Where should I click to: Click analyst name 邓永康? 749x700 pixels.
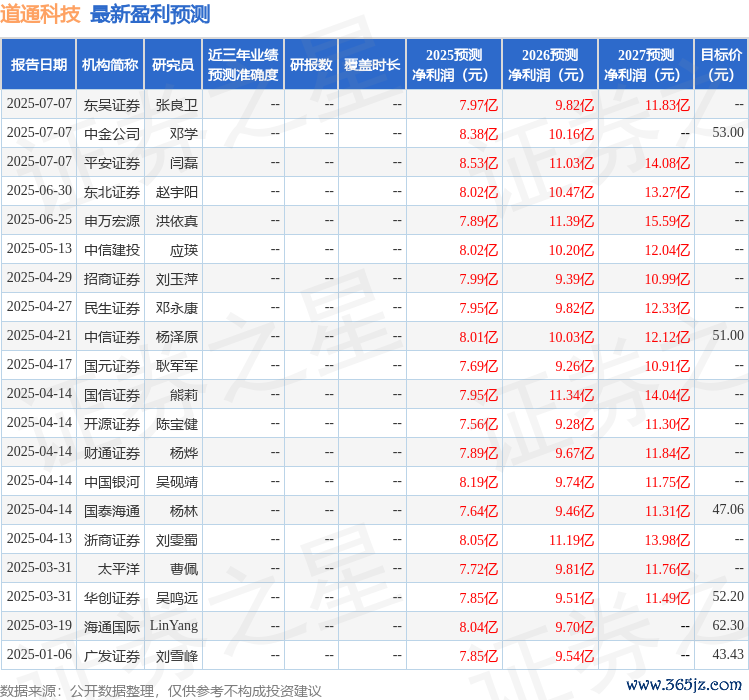coord(177,308)
